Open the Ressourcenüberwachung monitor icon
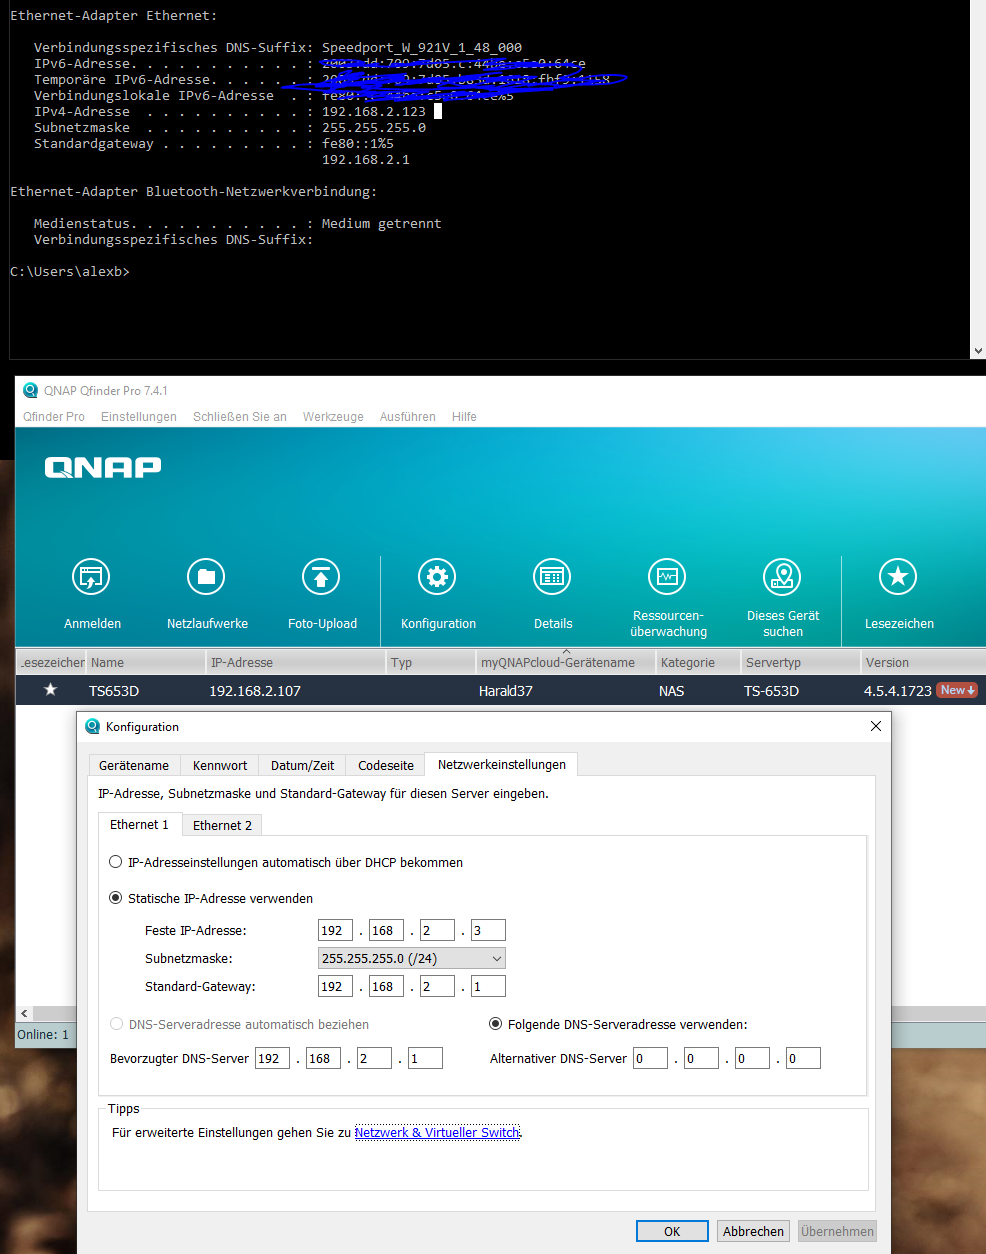The width and height of the screenshot is (986, 1254). (x=667, y=577)
